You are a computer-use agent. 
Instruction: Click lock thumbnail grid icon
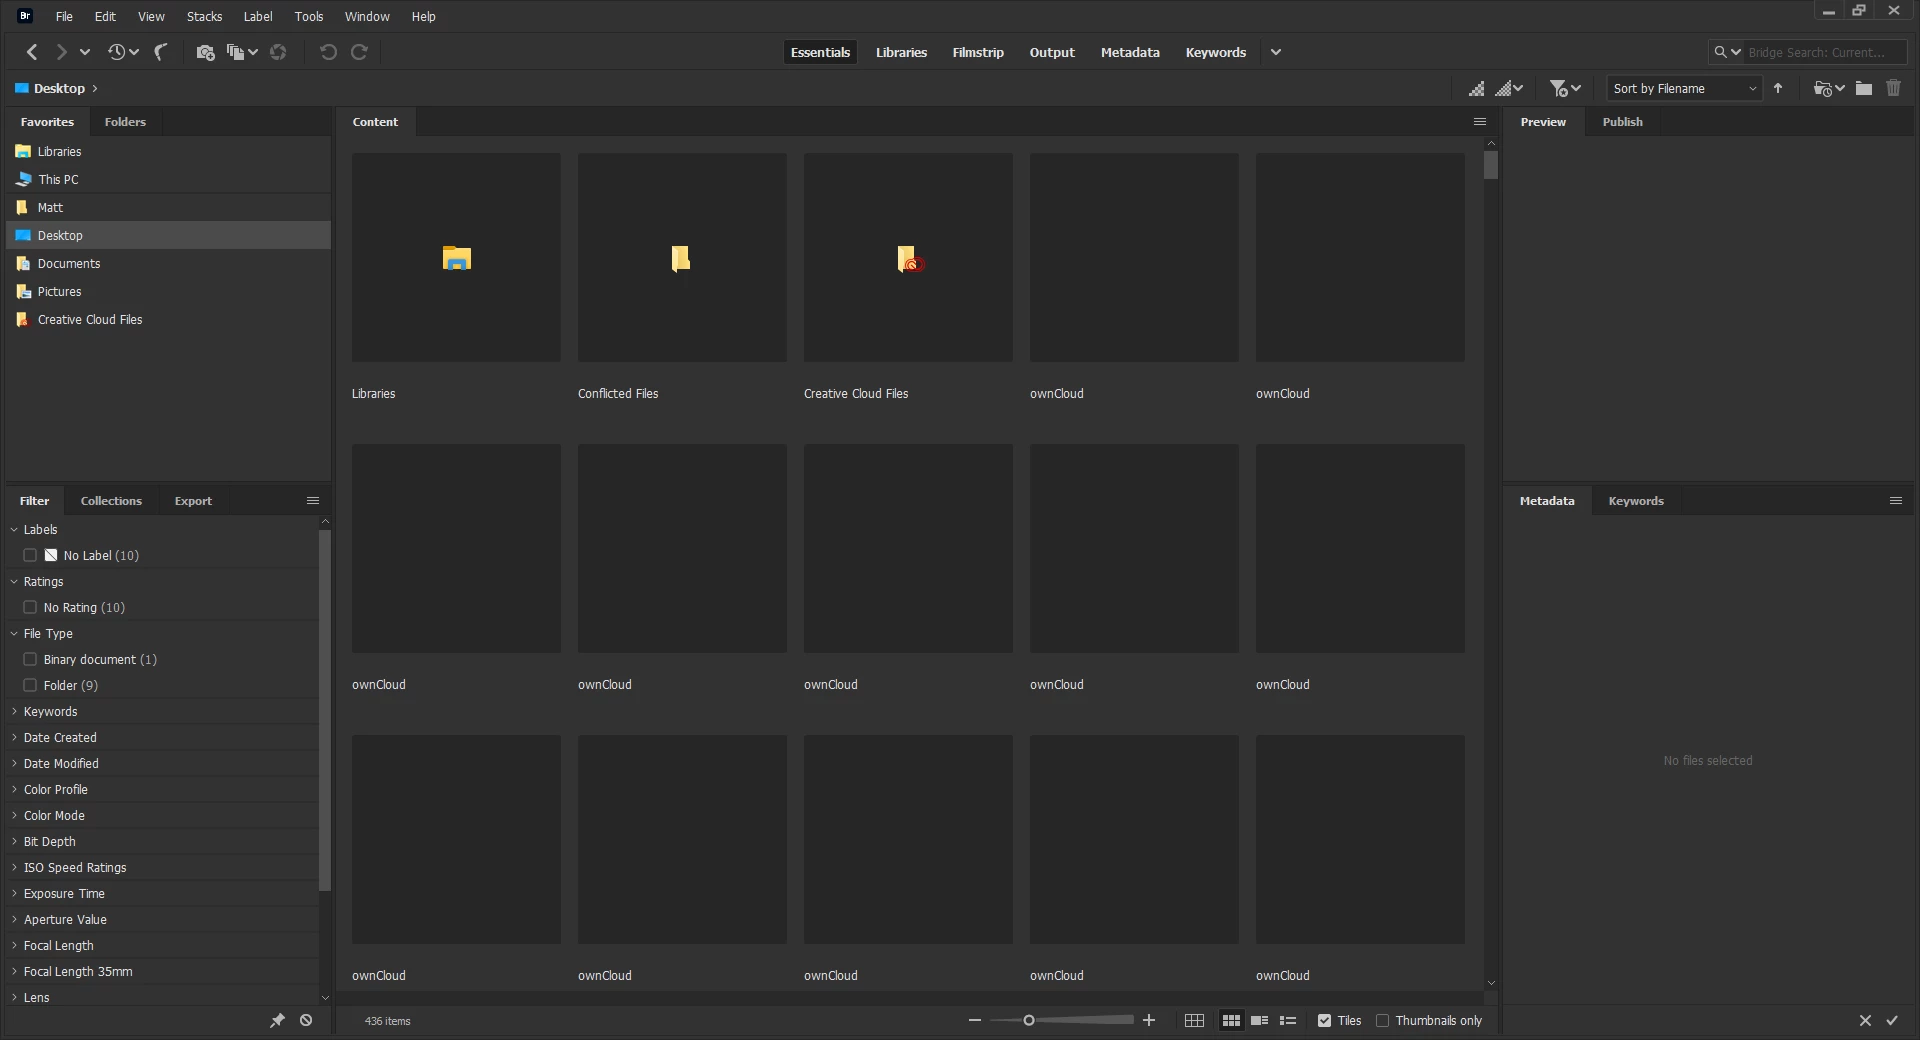coord(1194,1020)
